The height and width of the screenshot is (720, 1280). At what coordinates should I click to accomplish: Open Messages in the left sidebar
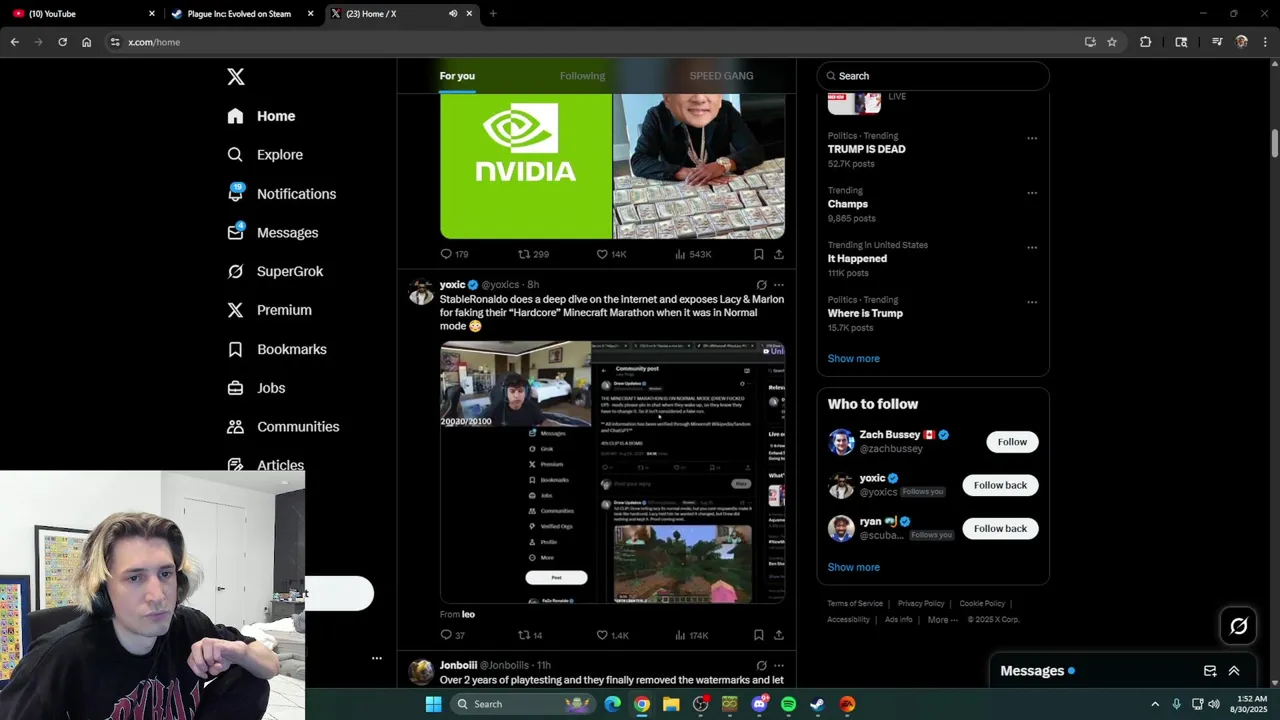(x=272, y=233)
